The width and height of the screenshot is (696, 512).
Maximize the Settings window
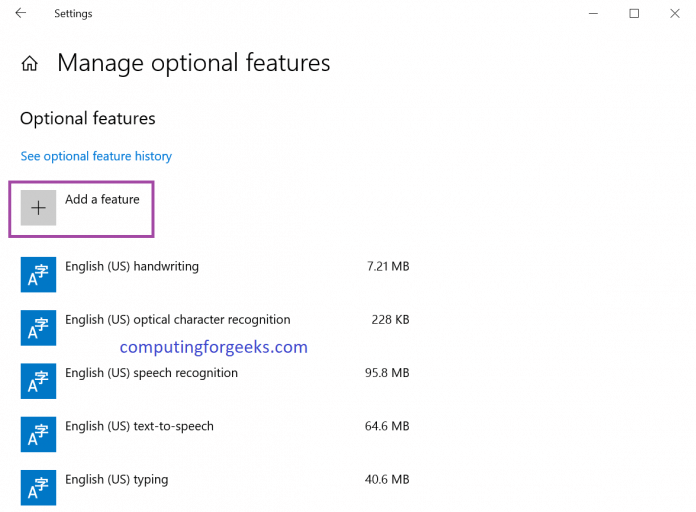tap(634, 14)
